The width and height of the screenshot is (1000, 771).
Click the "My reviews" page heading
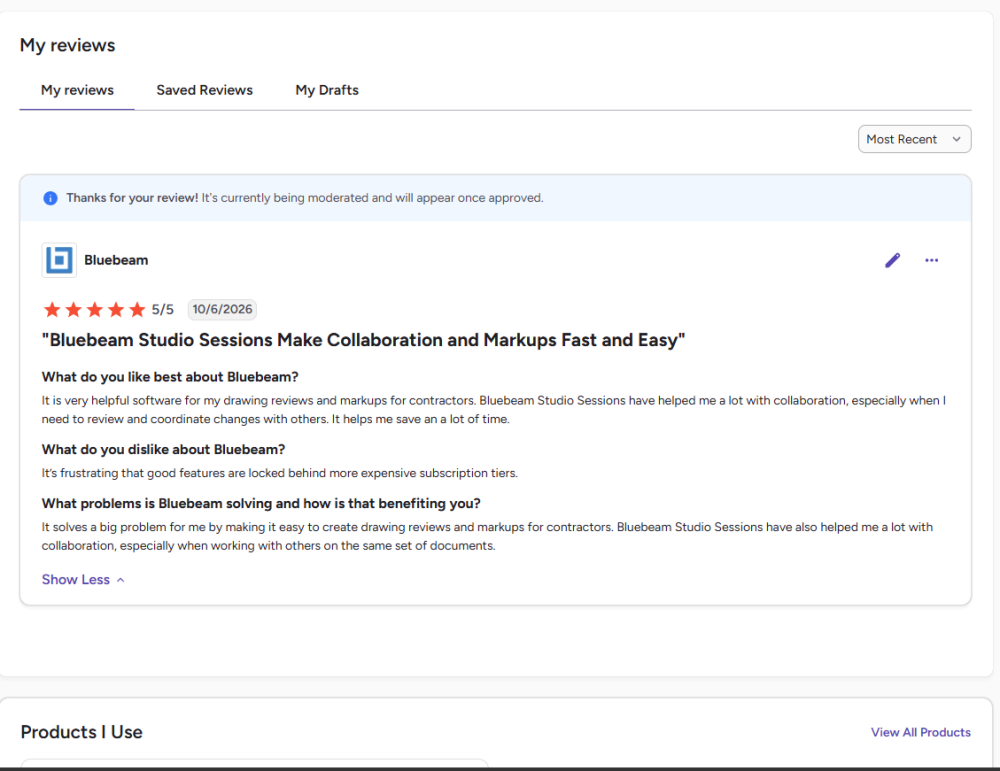[68, 45]
